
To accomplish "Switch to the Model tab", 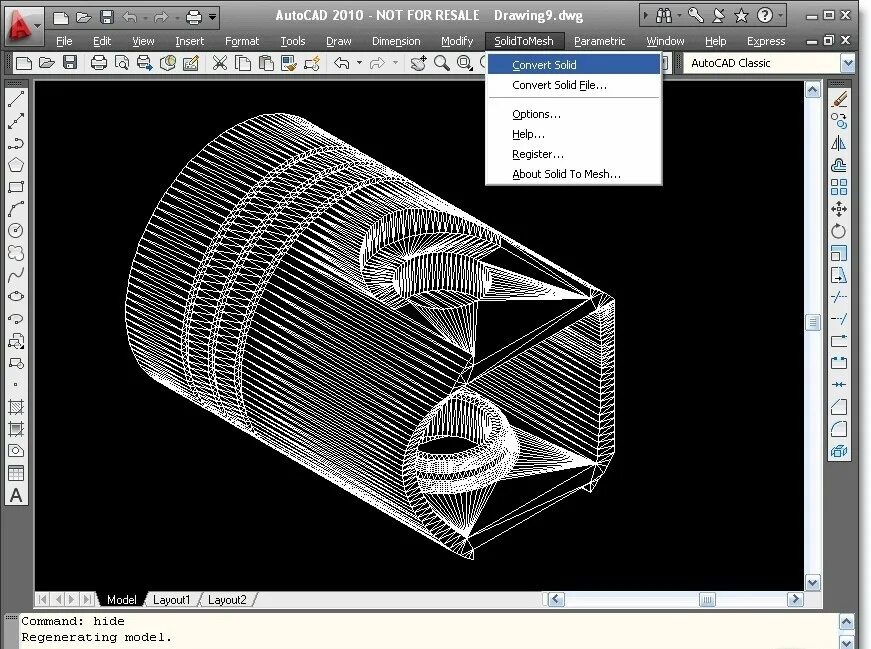I will tap(121, 600).
